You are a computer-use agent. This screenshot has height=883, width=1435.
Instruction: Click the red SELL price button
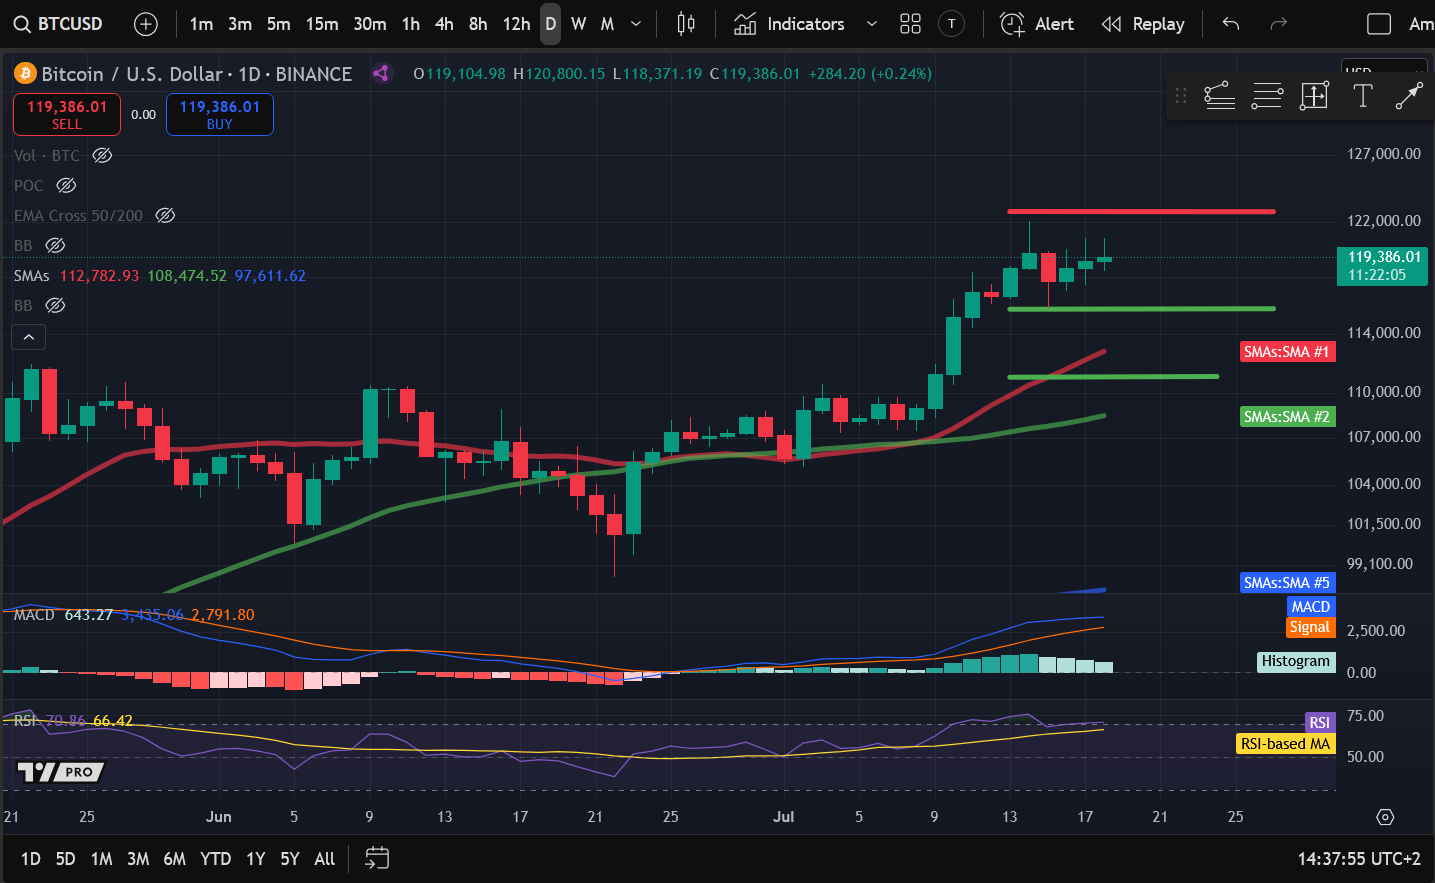pos(67,114)
